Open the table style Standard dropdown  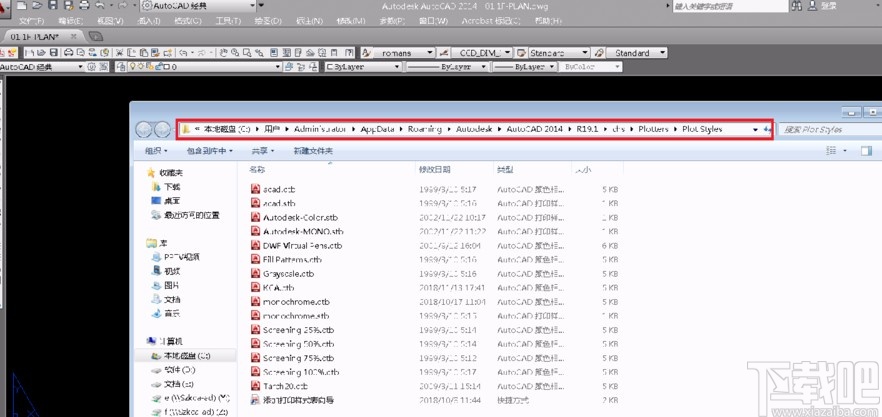click(586, 53)
